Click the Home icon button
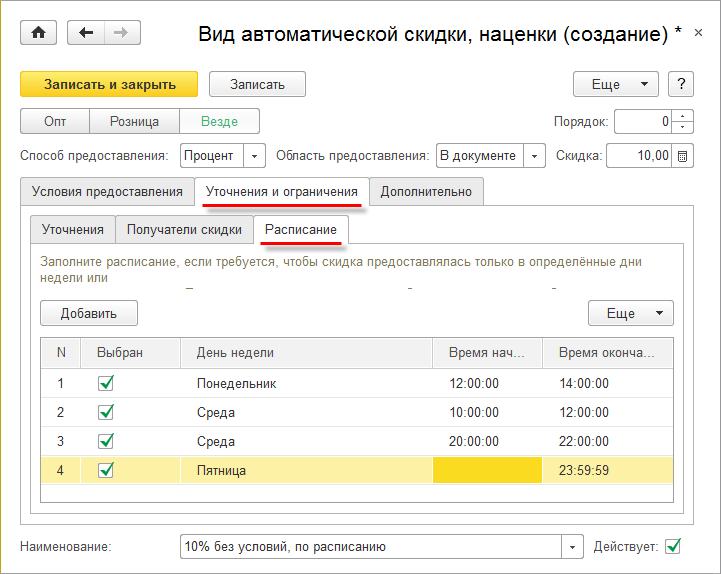721x574 pixels. tap(39, 33)
